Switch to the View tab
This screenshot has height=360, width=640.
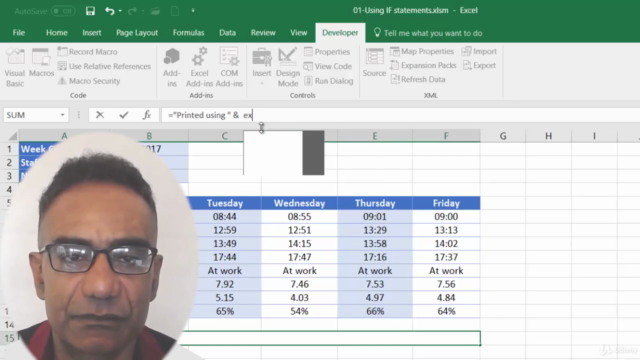(x=298, y=33)
